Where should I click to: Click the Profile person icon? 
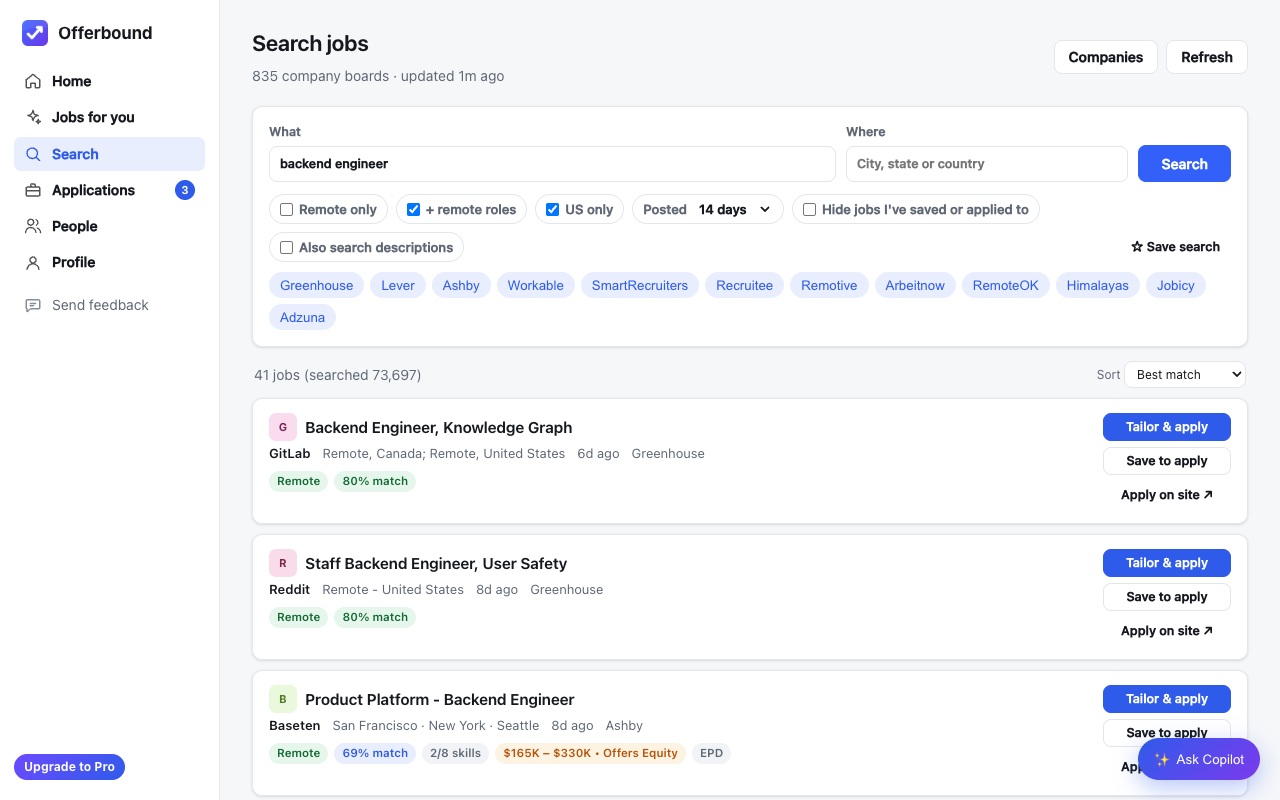[x=33, y=262]
